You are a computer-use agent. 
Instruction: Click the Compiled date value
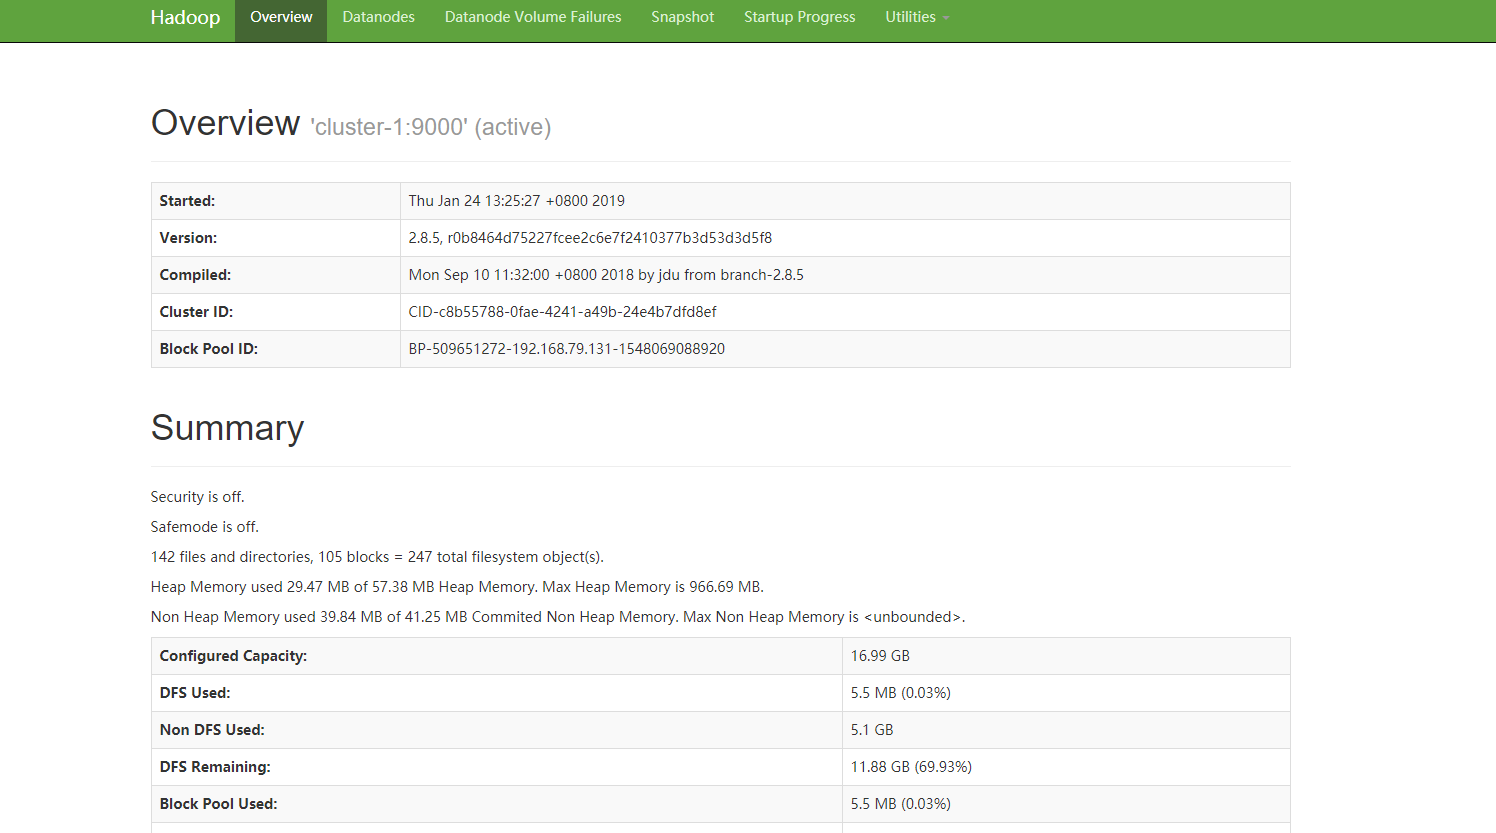[x=606, y=275]
